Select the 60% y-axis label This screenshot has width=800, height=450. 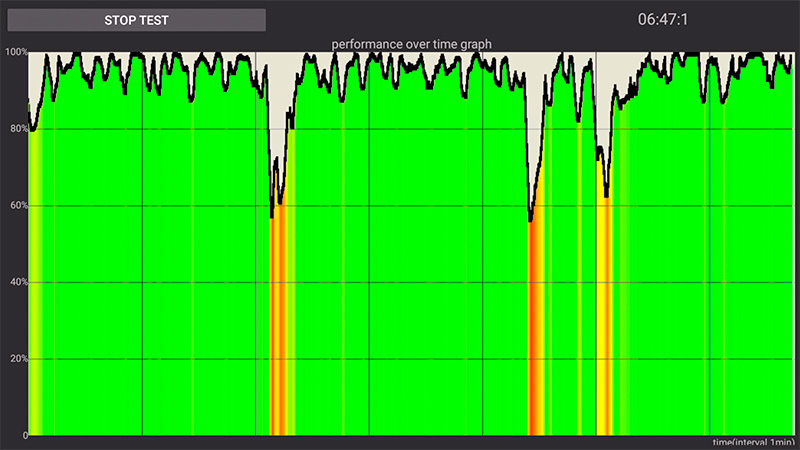tap(14, 206)
